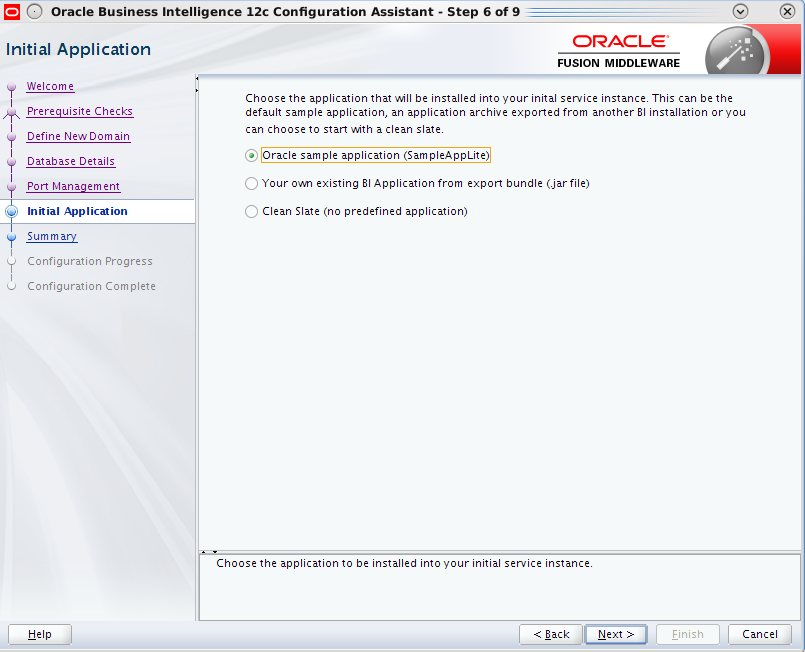Screen dimensions: 805x652
Task: Click the Prerequisite Checks step bullet icon
Action: click(11, 112)
